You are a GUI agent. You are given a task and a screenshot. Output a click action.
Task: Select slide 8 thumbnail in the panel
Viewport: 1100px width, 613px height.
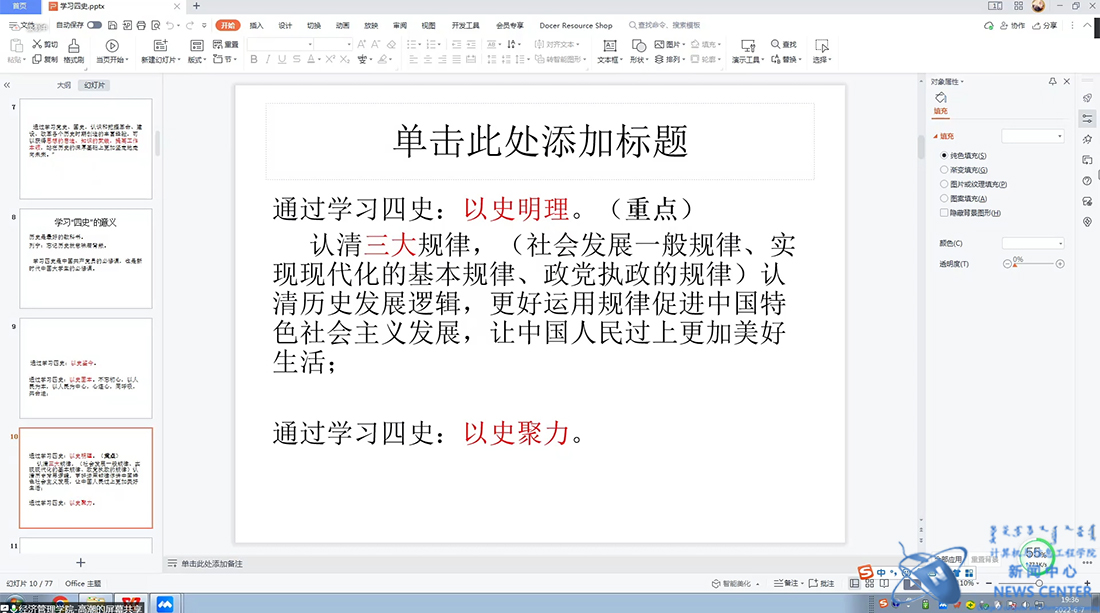click(85, 257)
